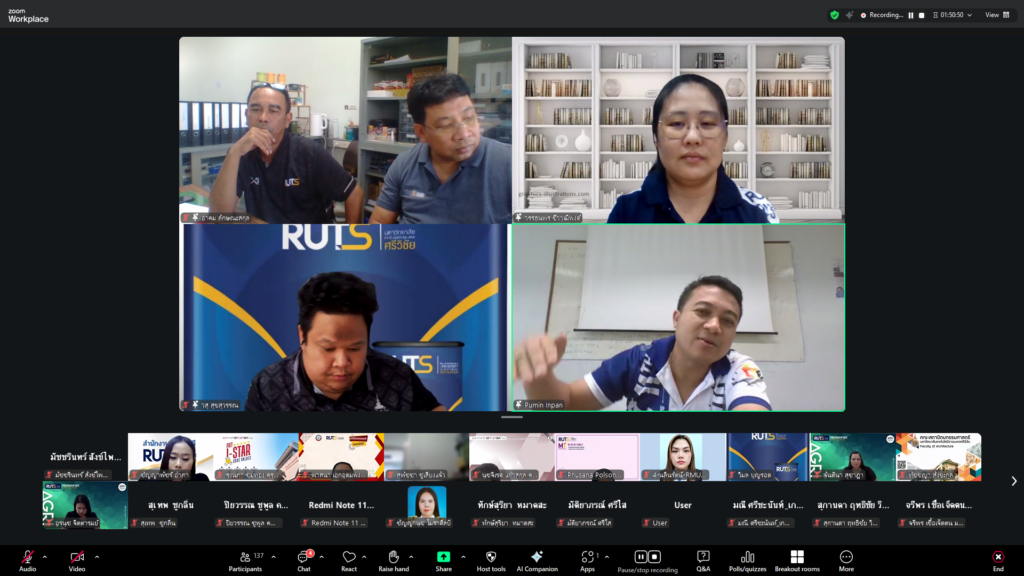
Task: Open Host tools shield icon
Action: [x=491, y=558]
